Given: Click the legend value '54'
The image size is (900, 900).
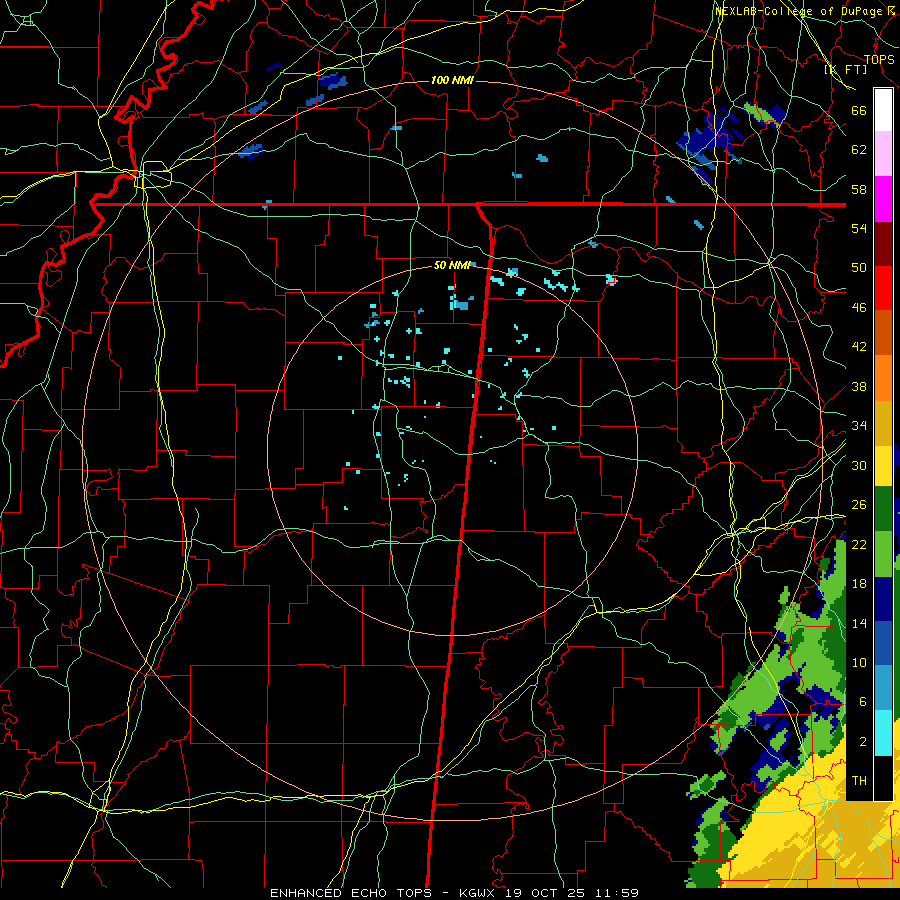Looking at the screenshot, I should pos(859,228).
